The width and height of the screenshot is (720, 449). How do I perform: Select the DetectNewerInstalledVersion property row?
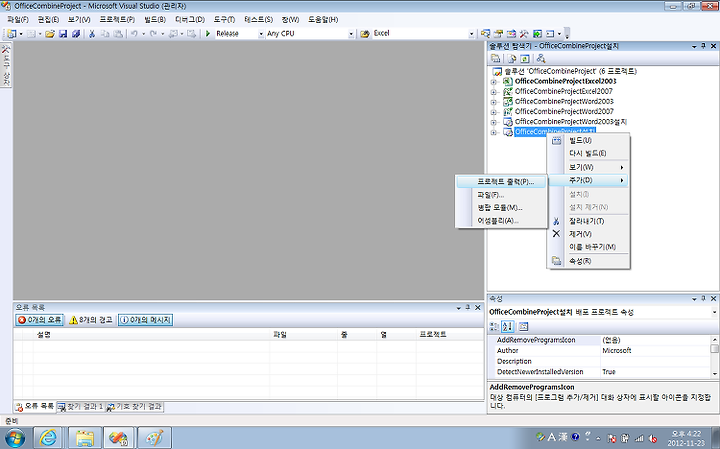[600, 372]
